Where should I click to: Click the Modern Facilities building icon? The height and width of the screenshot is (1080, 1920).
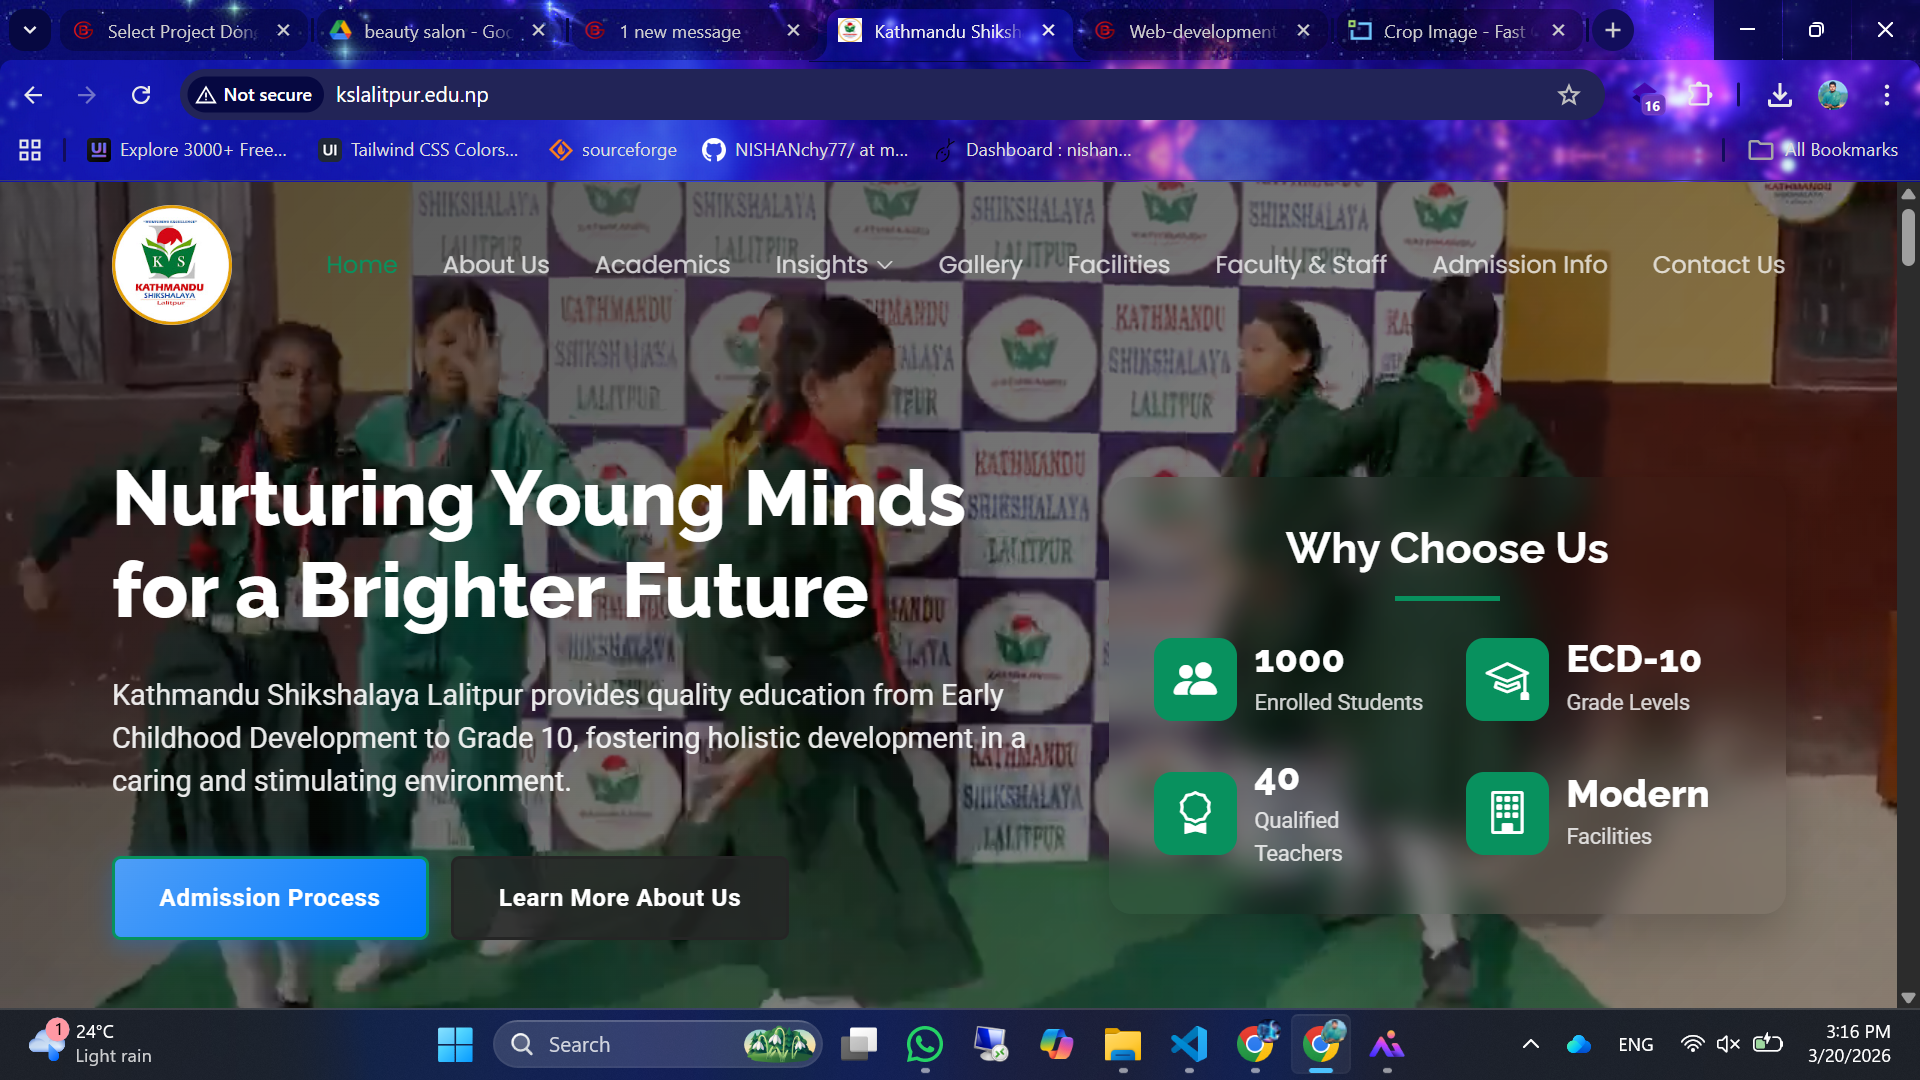pyautogui.click(x=1507, y=813)
